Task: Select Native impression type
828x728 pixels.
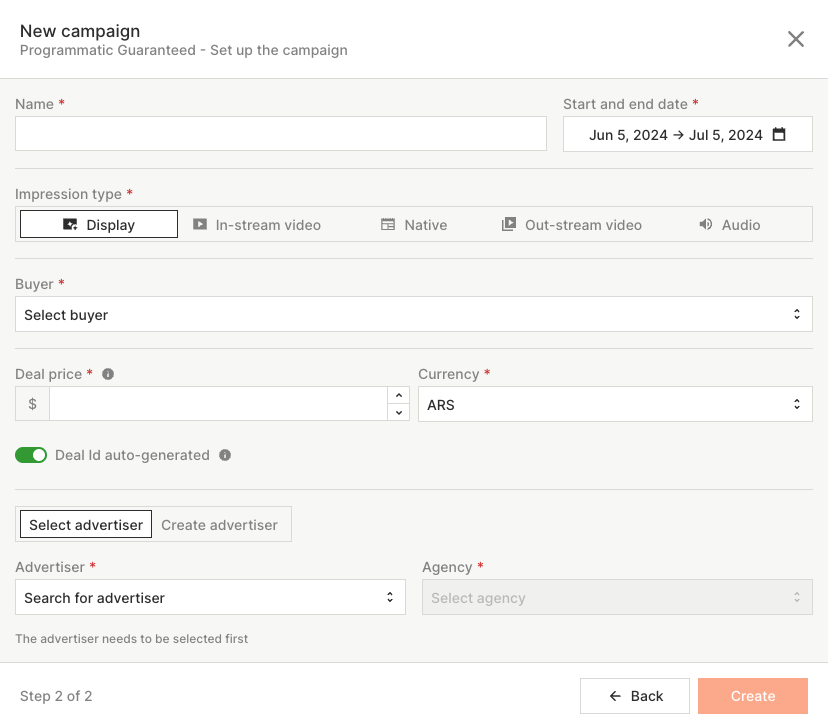Action: click(414, 225)
